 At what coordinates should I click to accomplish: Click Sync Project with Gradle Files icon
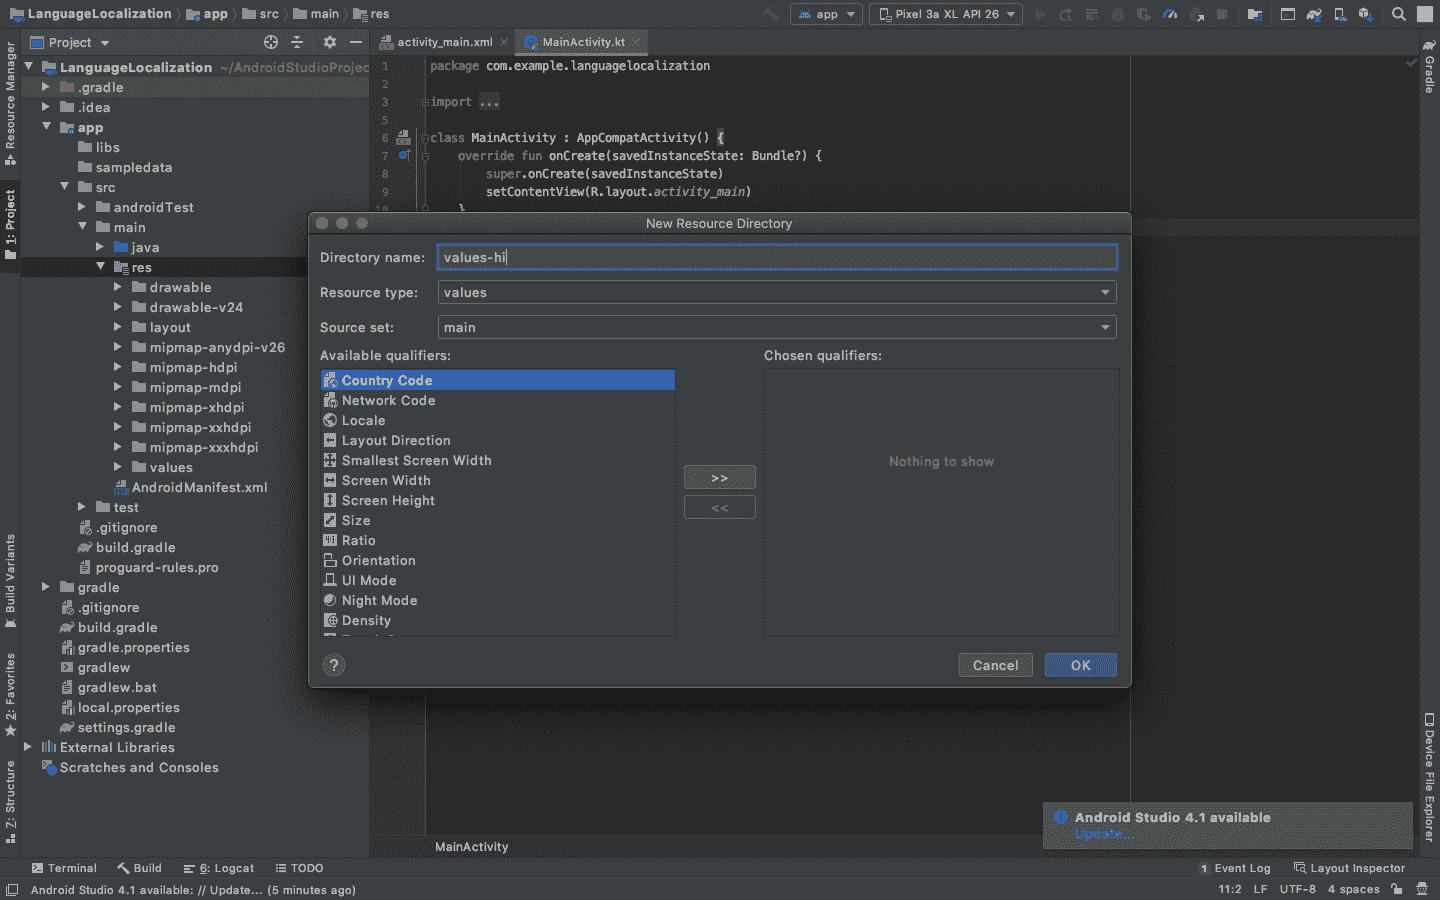click(1314, 14)
